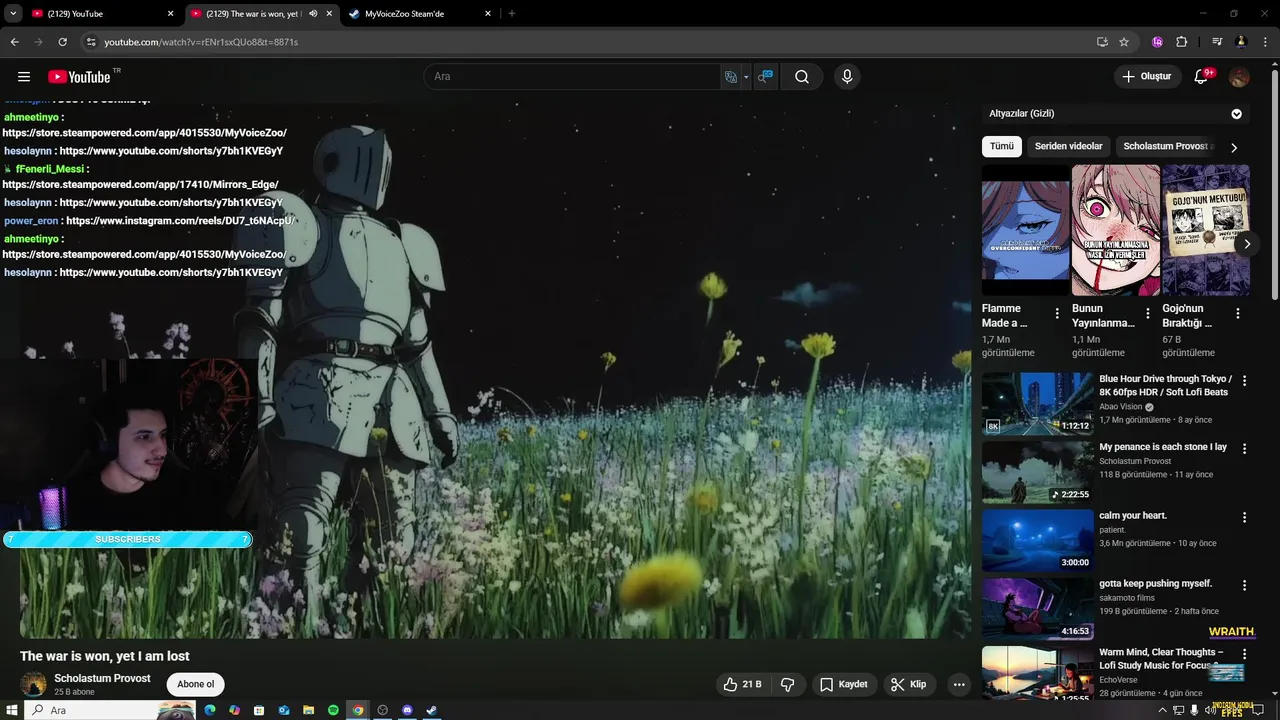Open the Windows Start menu
This screenshot has width=1280, height=720.
click(x=11, y=710)
